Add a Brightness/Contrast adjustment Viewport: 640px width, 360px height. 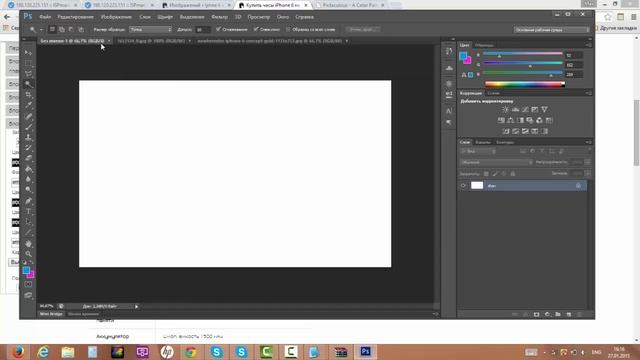click(x=505, y=109)
